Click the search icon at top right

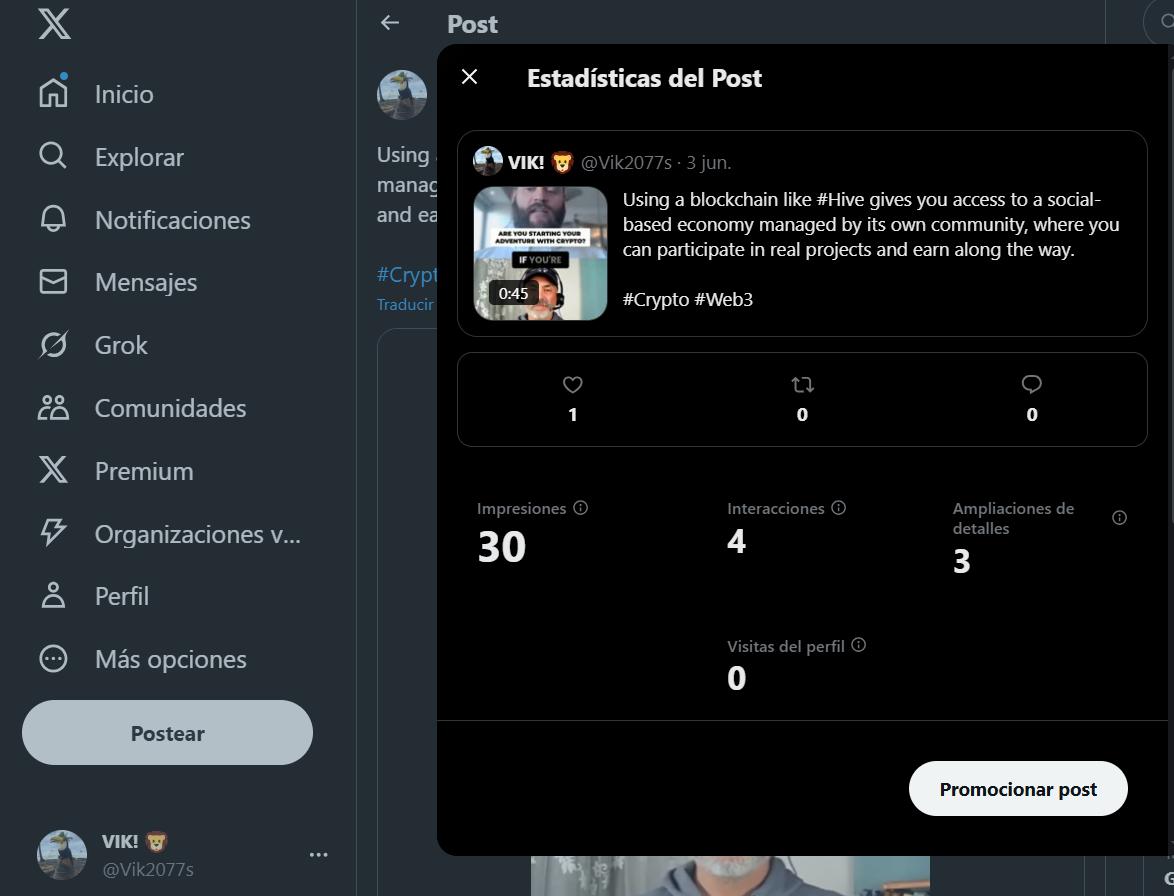[x=1167, y=22]
